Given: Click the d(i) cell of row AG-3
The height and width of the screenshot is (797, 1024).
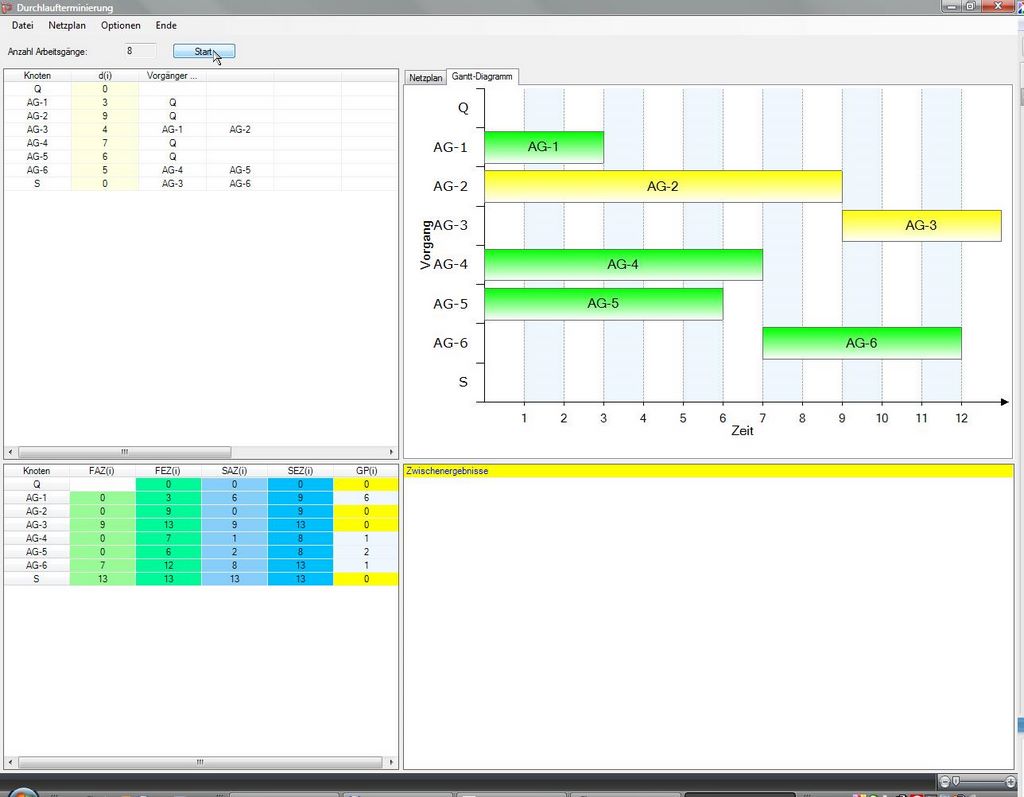Looking at the screenshot, I should tap(104, 129).
